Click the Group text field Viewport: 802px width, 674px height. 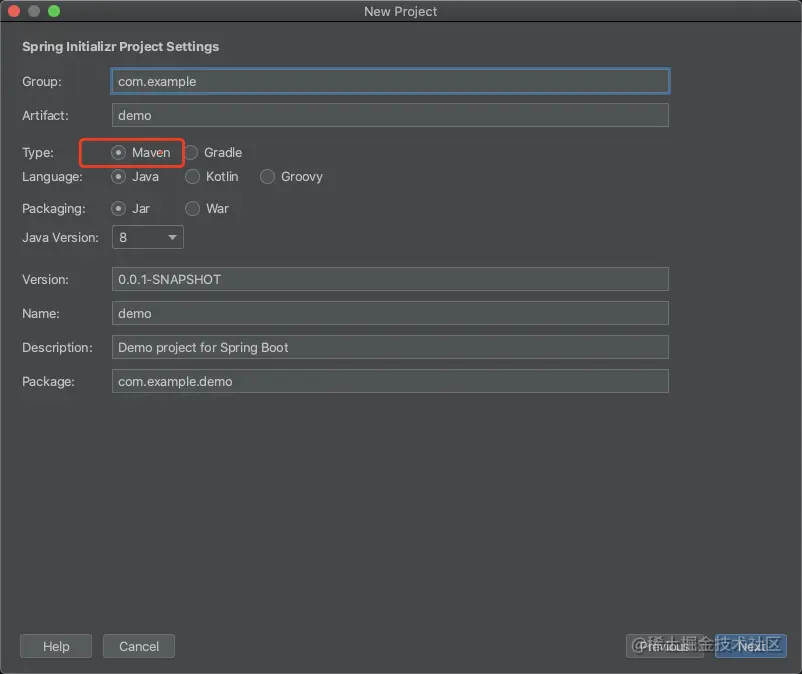390,82
